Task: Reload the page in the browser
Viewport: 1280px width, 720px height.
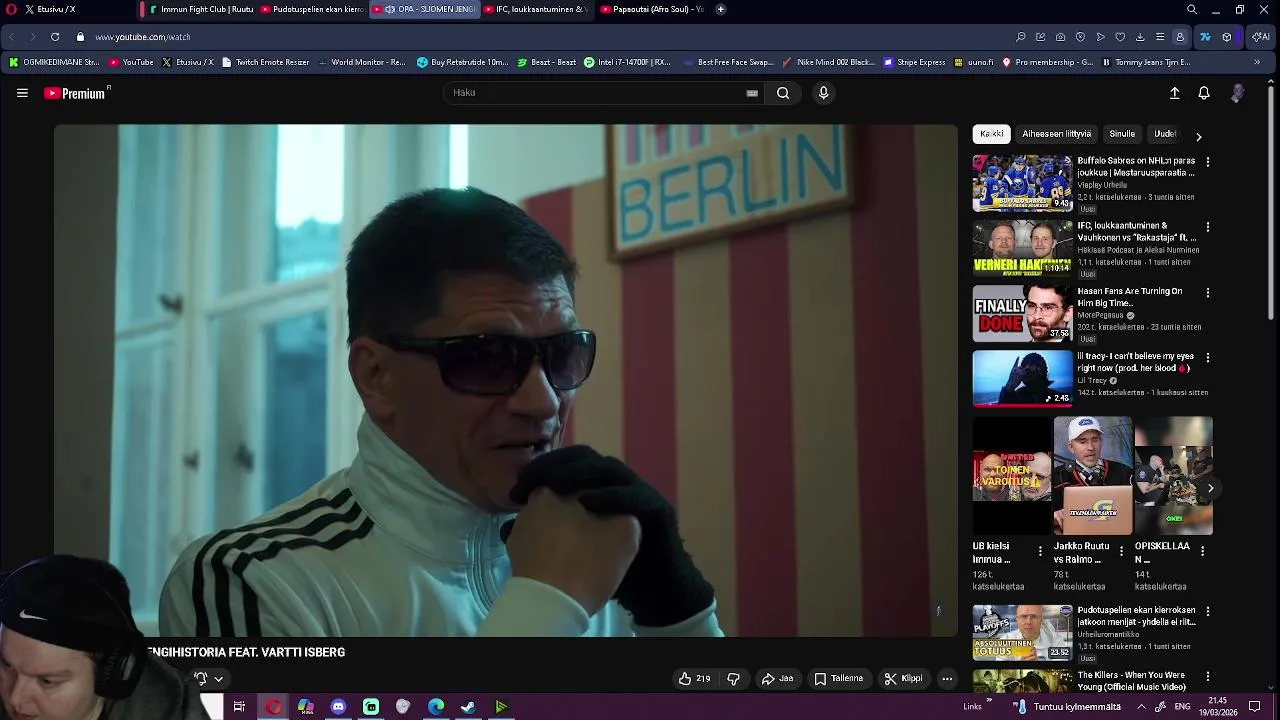Action: 55,37
